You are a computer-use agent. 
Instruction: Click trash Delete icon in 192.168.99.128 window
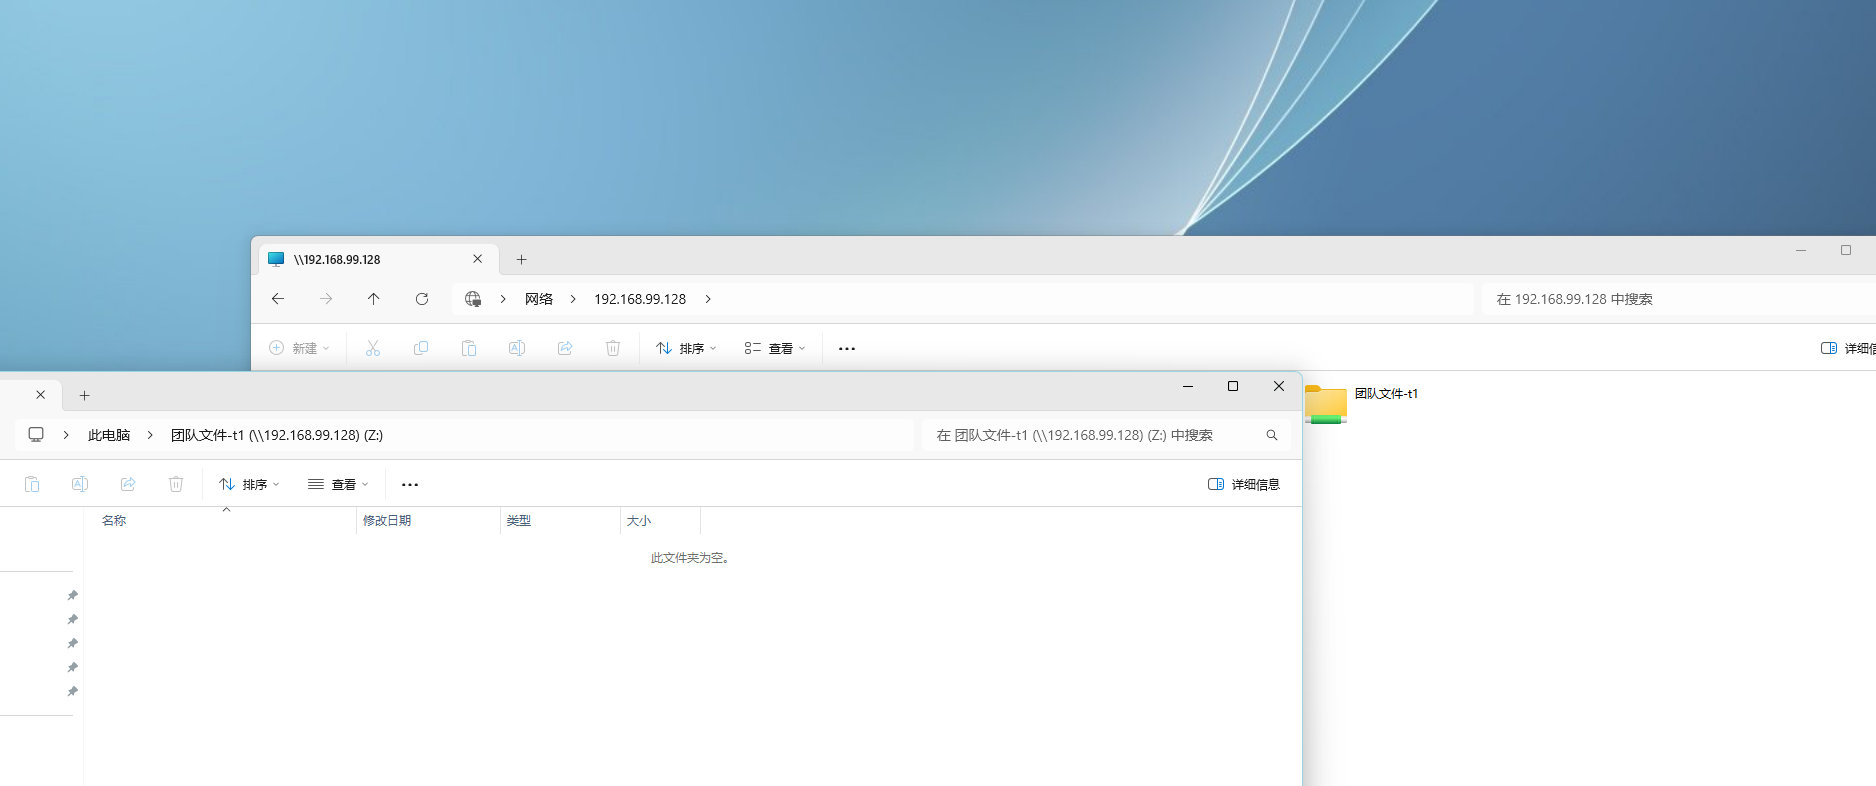point(613,348)
